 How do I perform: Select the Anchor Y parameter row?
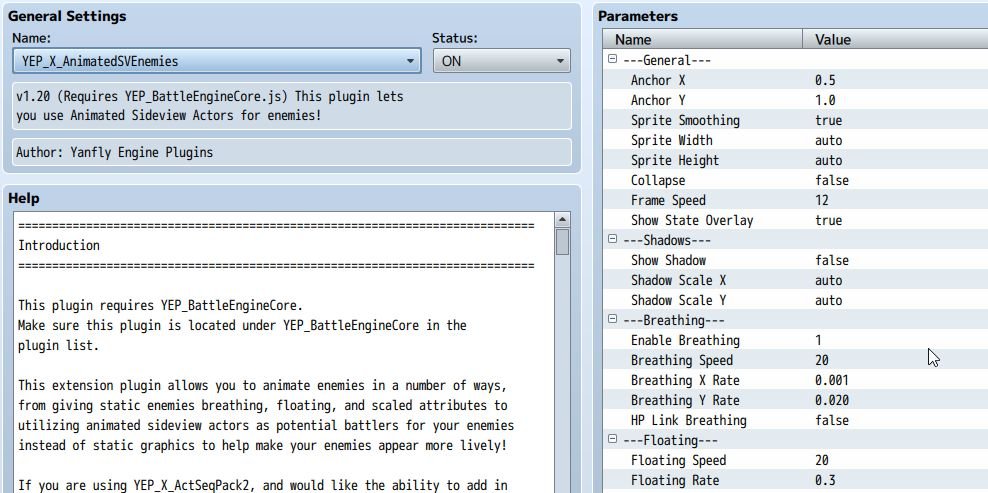tap(795, 100)
